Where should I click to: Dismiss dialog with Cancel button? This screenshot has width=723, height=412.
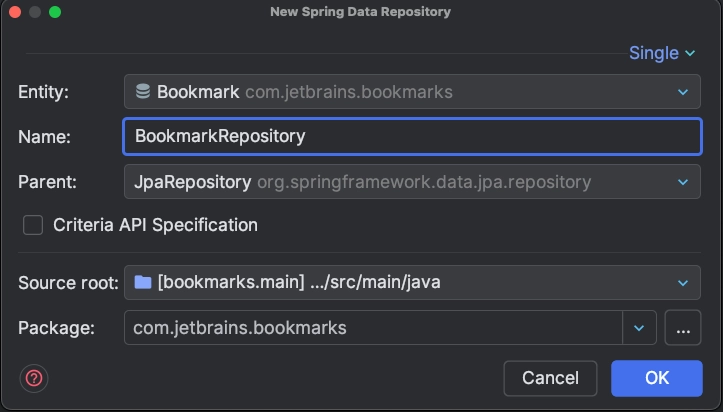550,378
